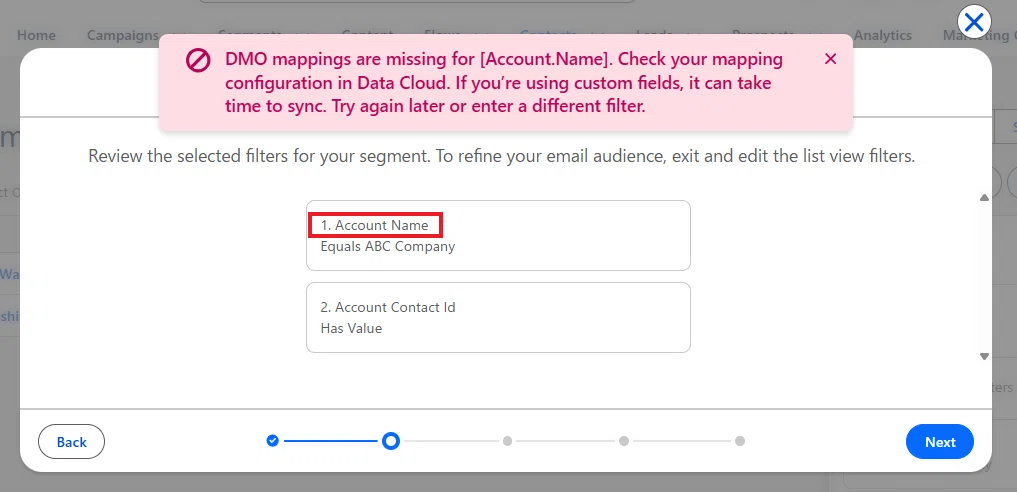Click the "1. Account Name" filter label
Viewport: 1017px width, 492px height.
click(x=375, y=226)
